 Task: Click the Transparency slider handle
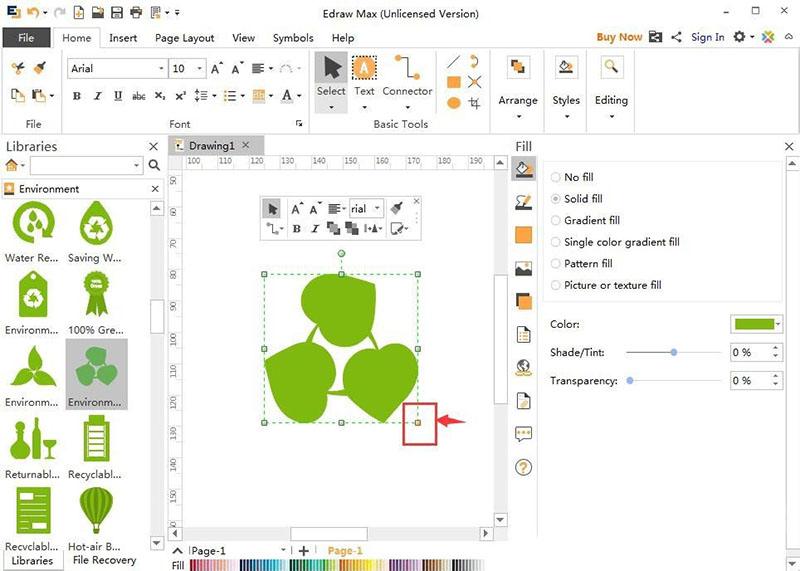[x=629, y=380]
